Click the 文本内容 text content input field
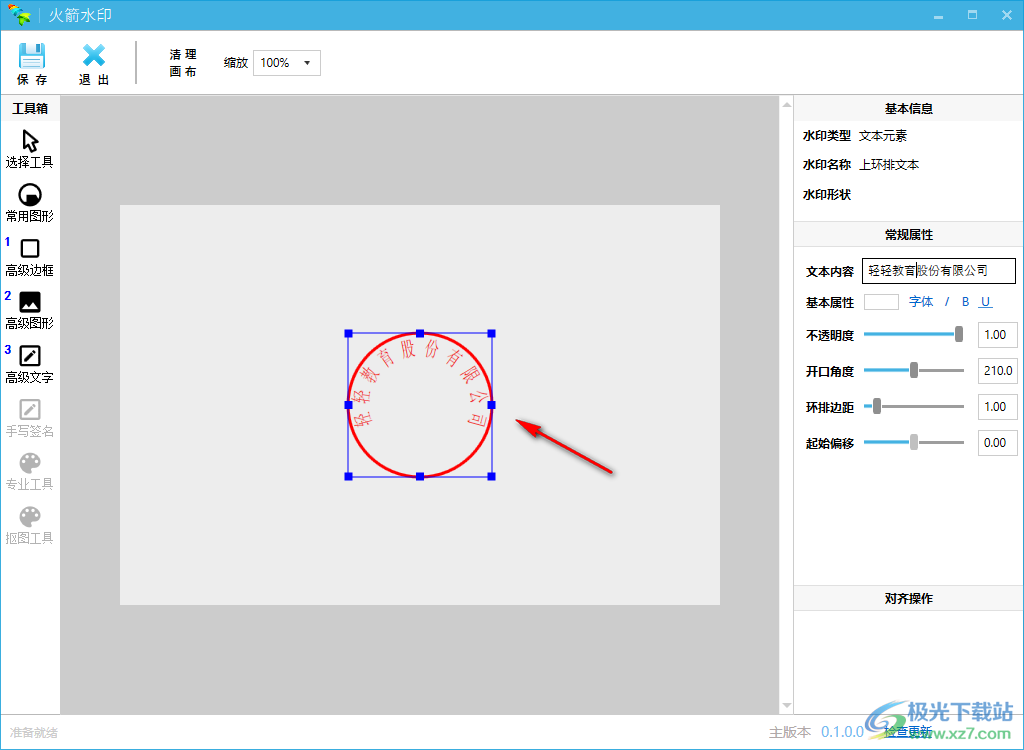Viewport: 1024px width, 750px height. coord(938,271)
